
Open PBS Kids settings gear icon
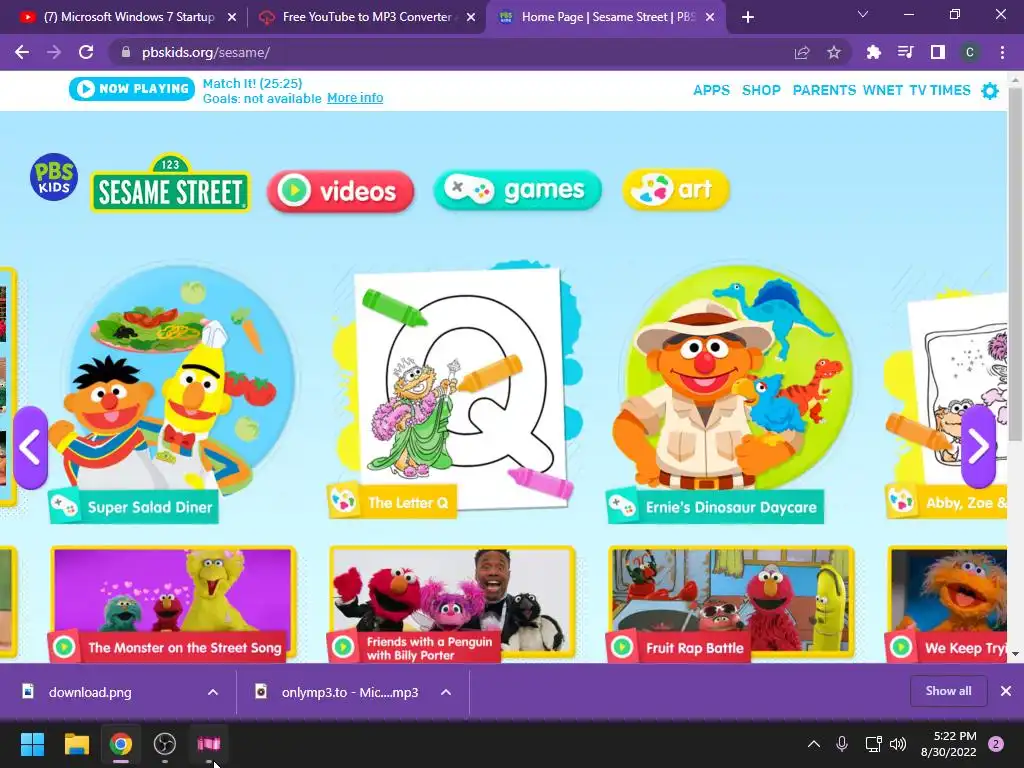click(x=991, y=91)
